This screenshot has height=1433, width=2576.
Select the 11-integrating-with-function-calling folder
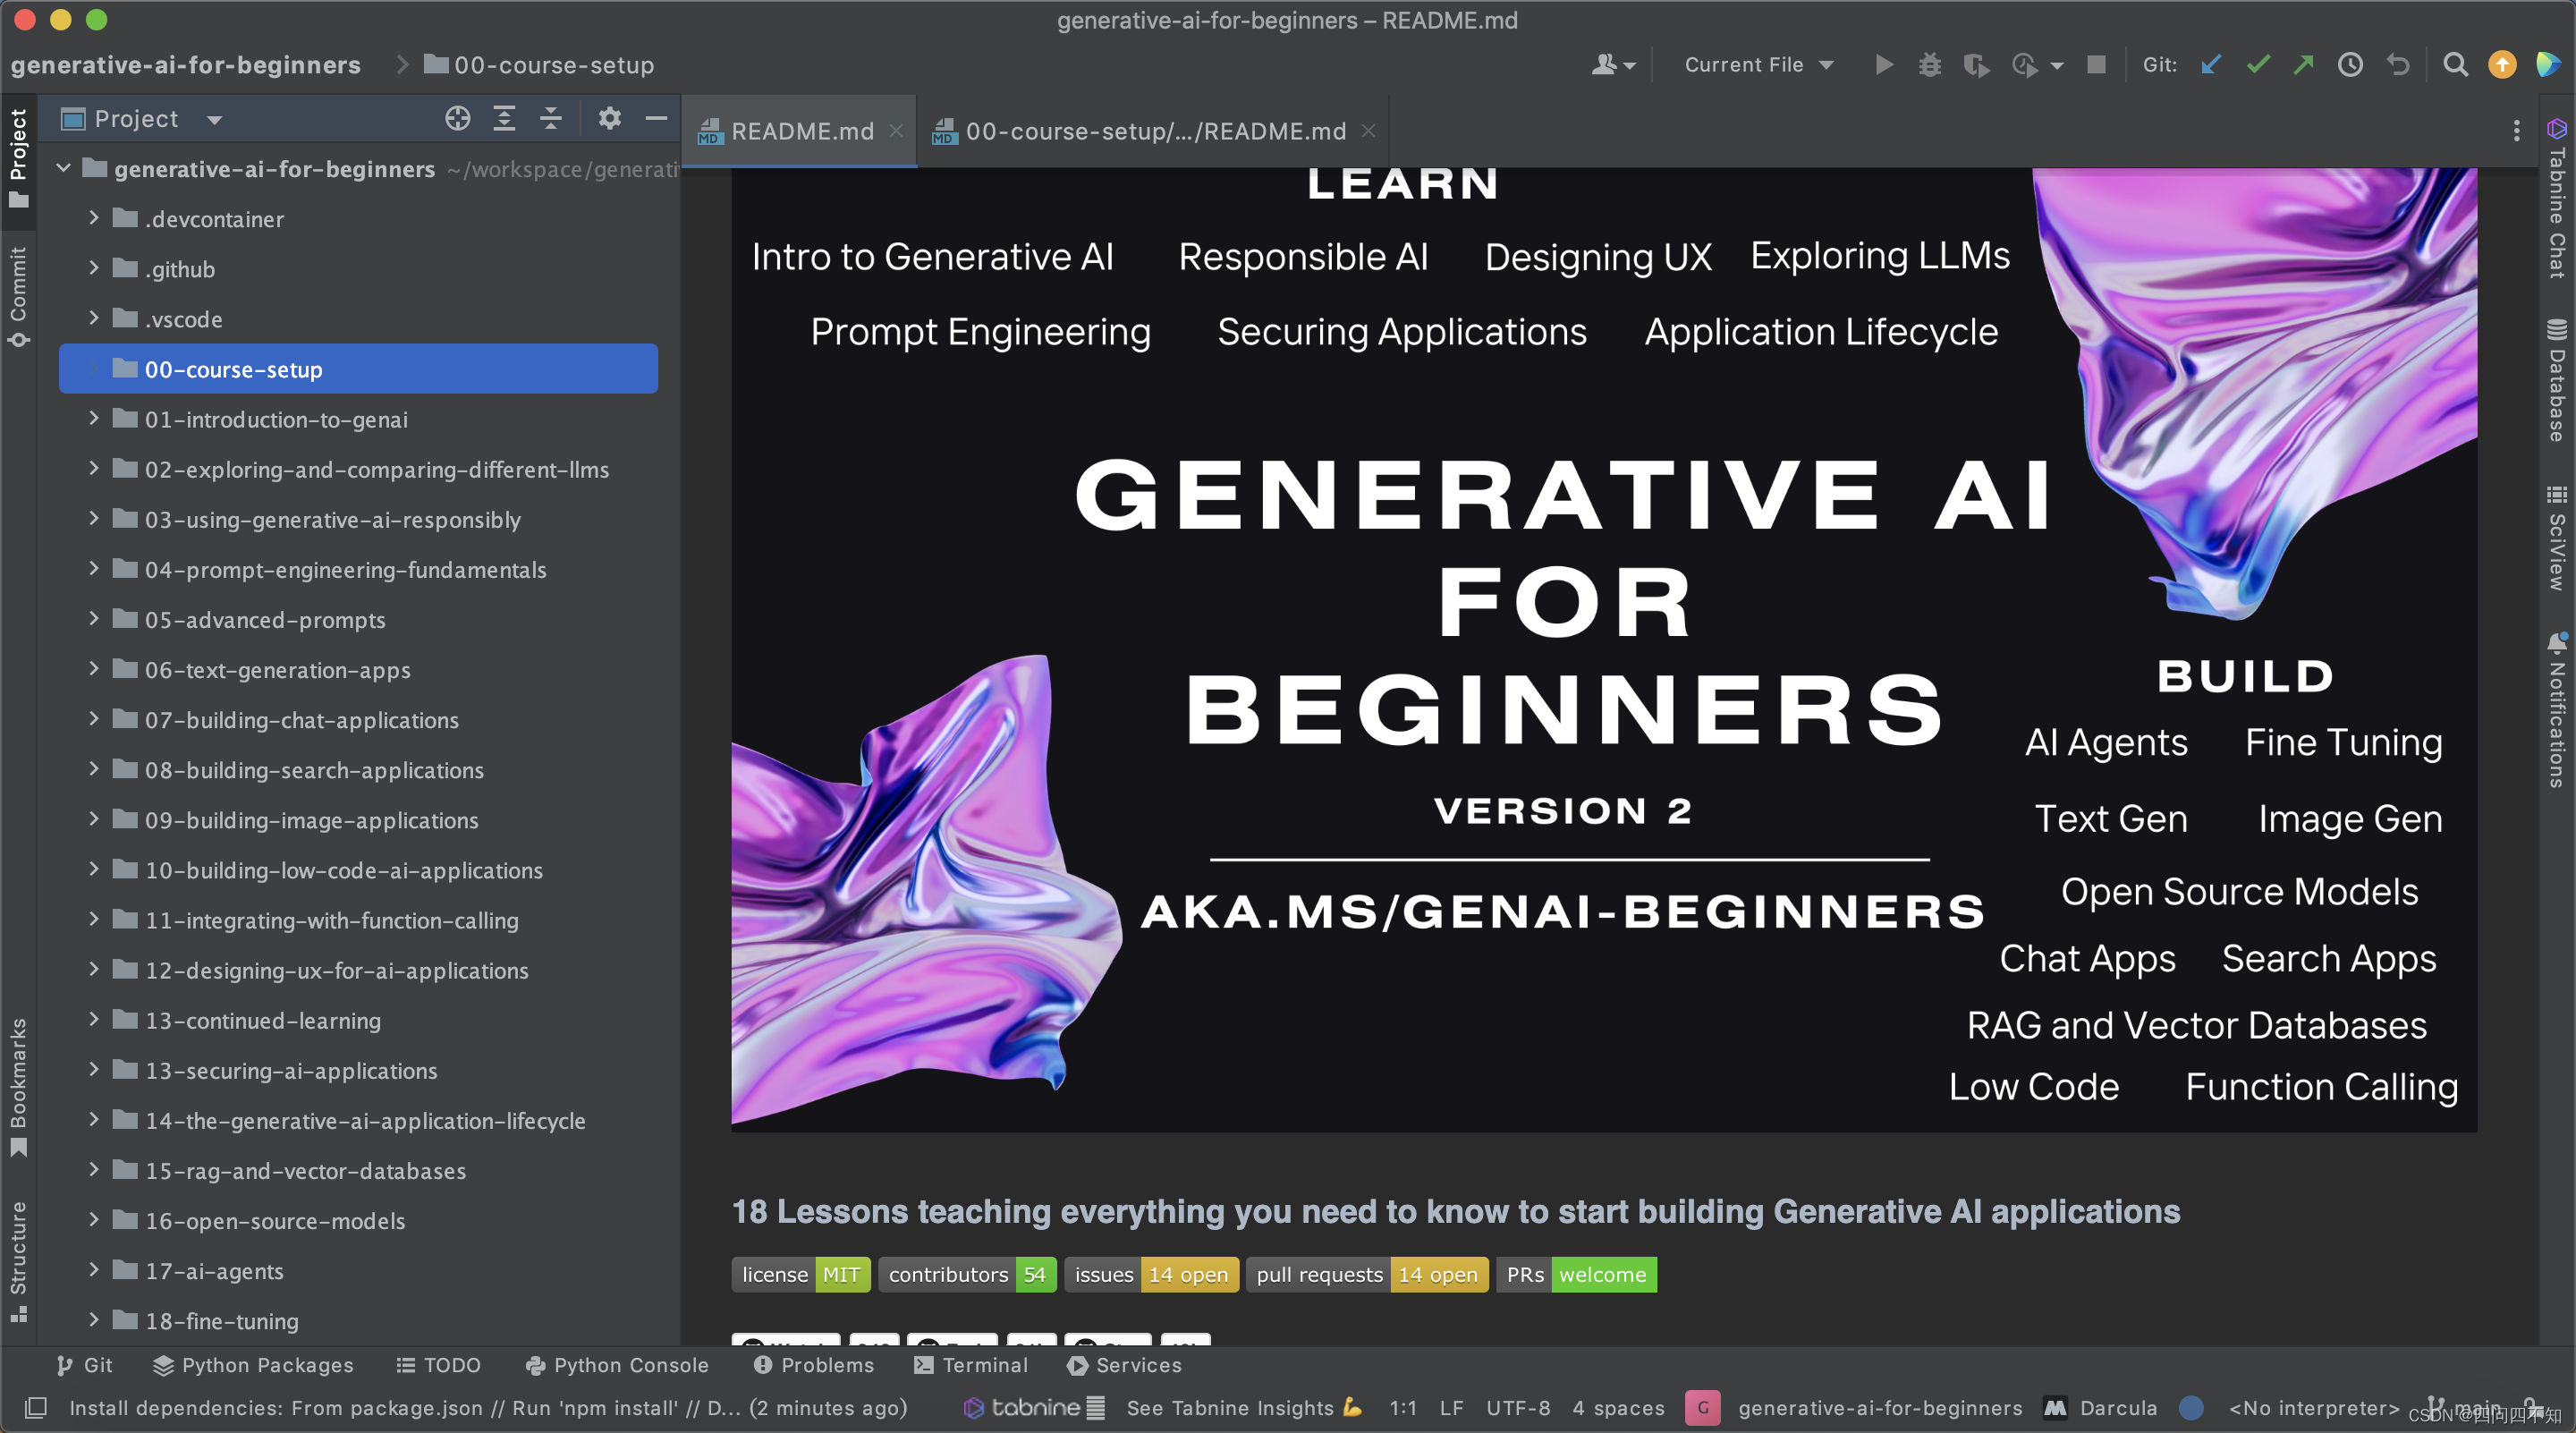[x=331, y=920]
